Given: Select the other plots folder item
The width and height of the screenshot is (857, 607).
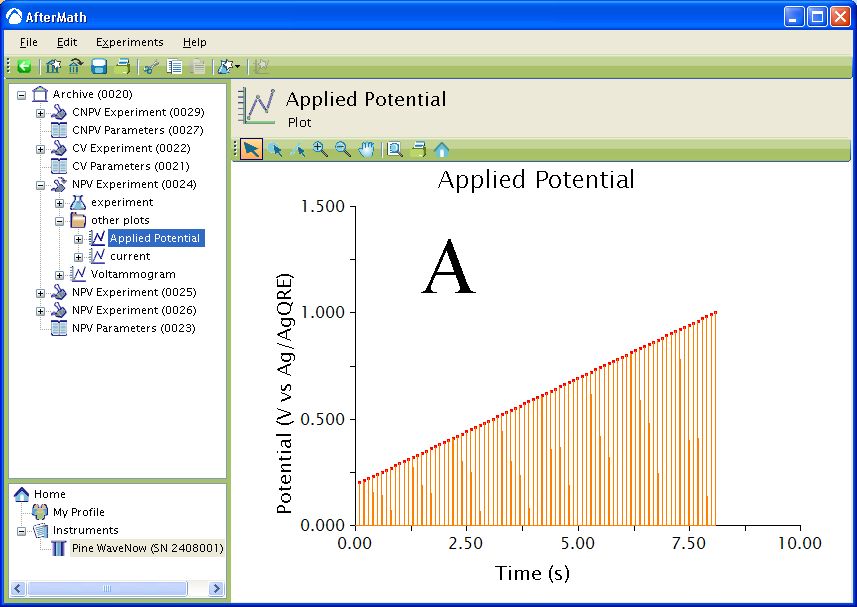Looking at the screenshot, I should pos(120,220).
